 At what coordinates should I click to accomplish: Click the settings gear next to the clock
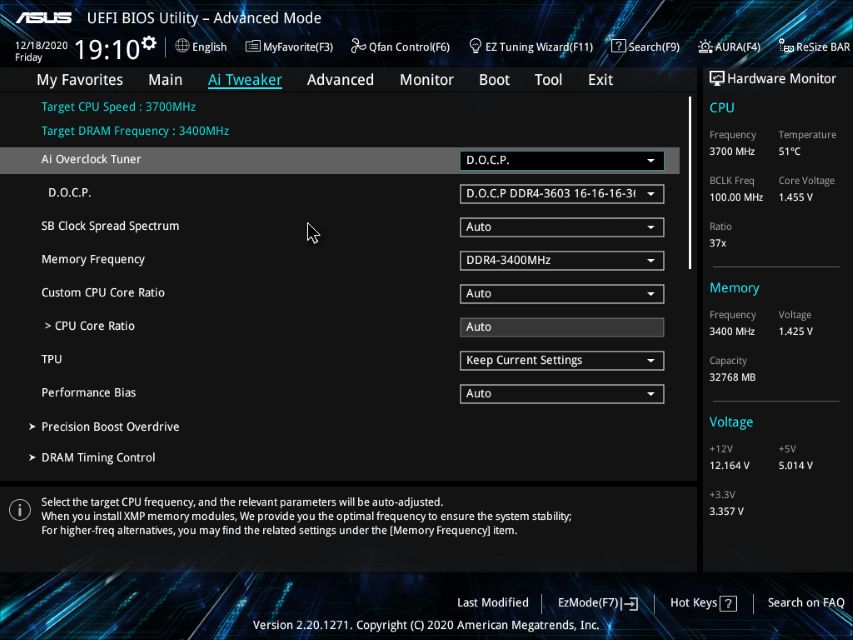pyautogui.click(x=149, y=43)
